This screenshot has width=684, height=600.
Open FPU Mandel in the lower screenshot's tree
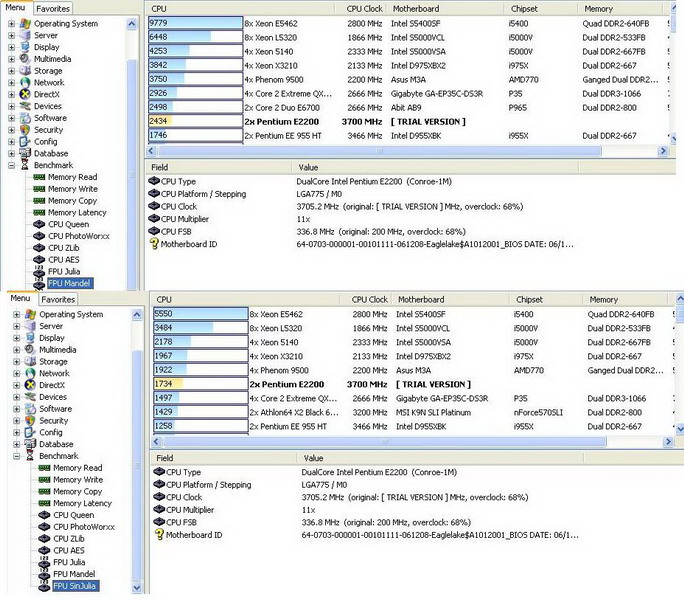click(74, 574)
